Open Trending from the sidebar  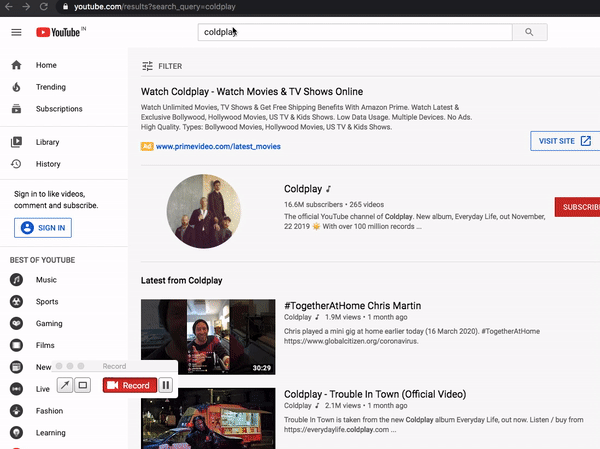(51, 87)
